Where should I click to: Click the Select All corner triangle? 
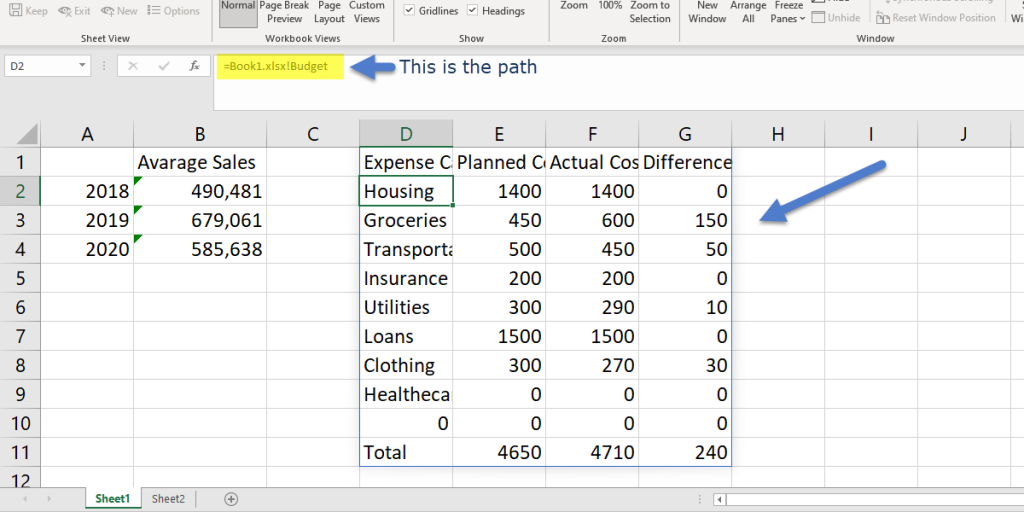(x=27, y=134)
